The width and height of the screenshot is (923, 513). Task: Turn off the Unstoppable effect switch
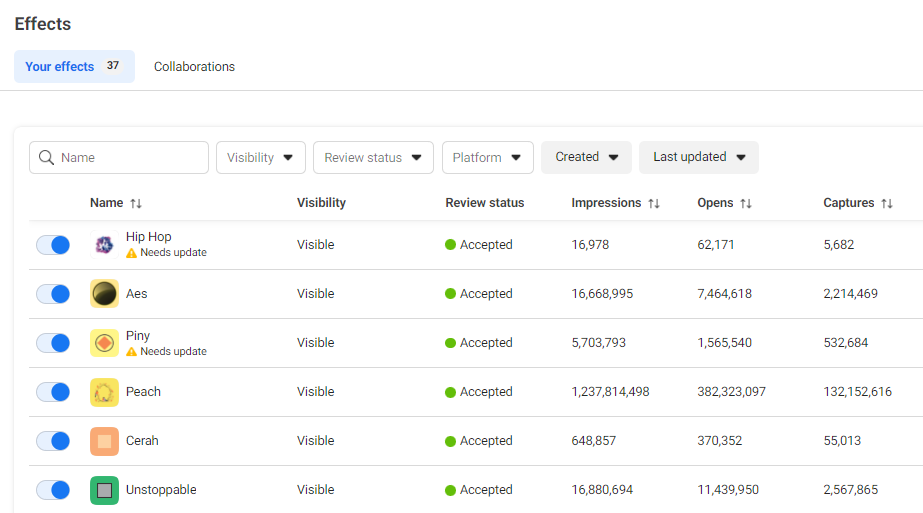point(53,490)
